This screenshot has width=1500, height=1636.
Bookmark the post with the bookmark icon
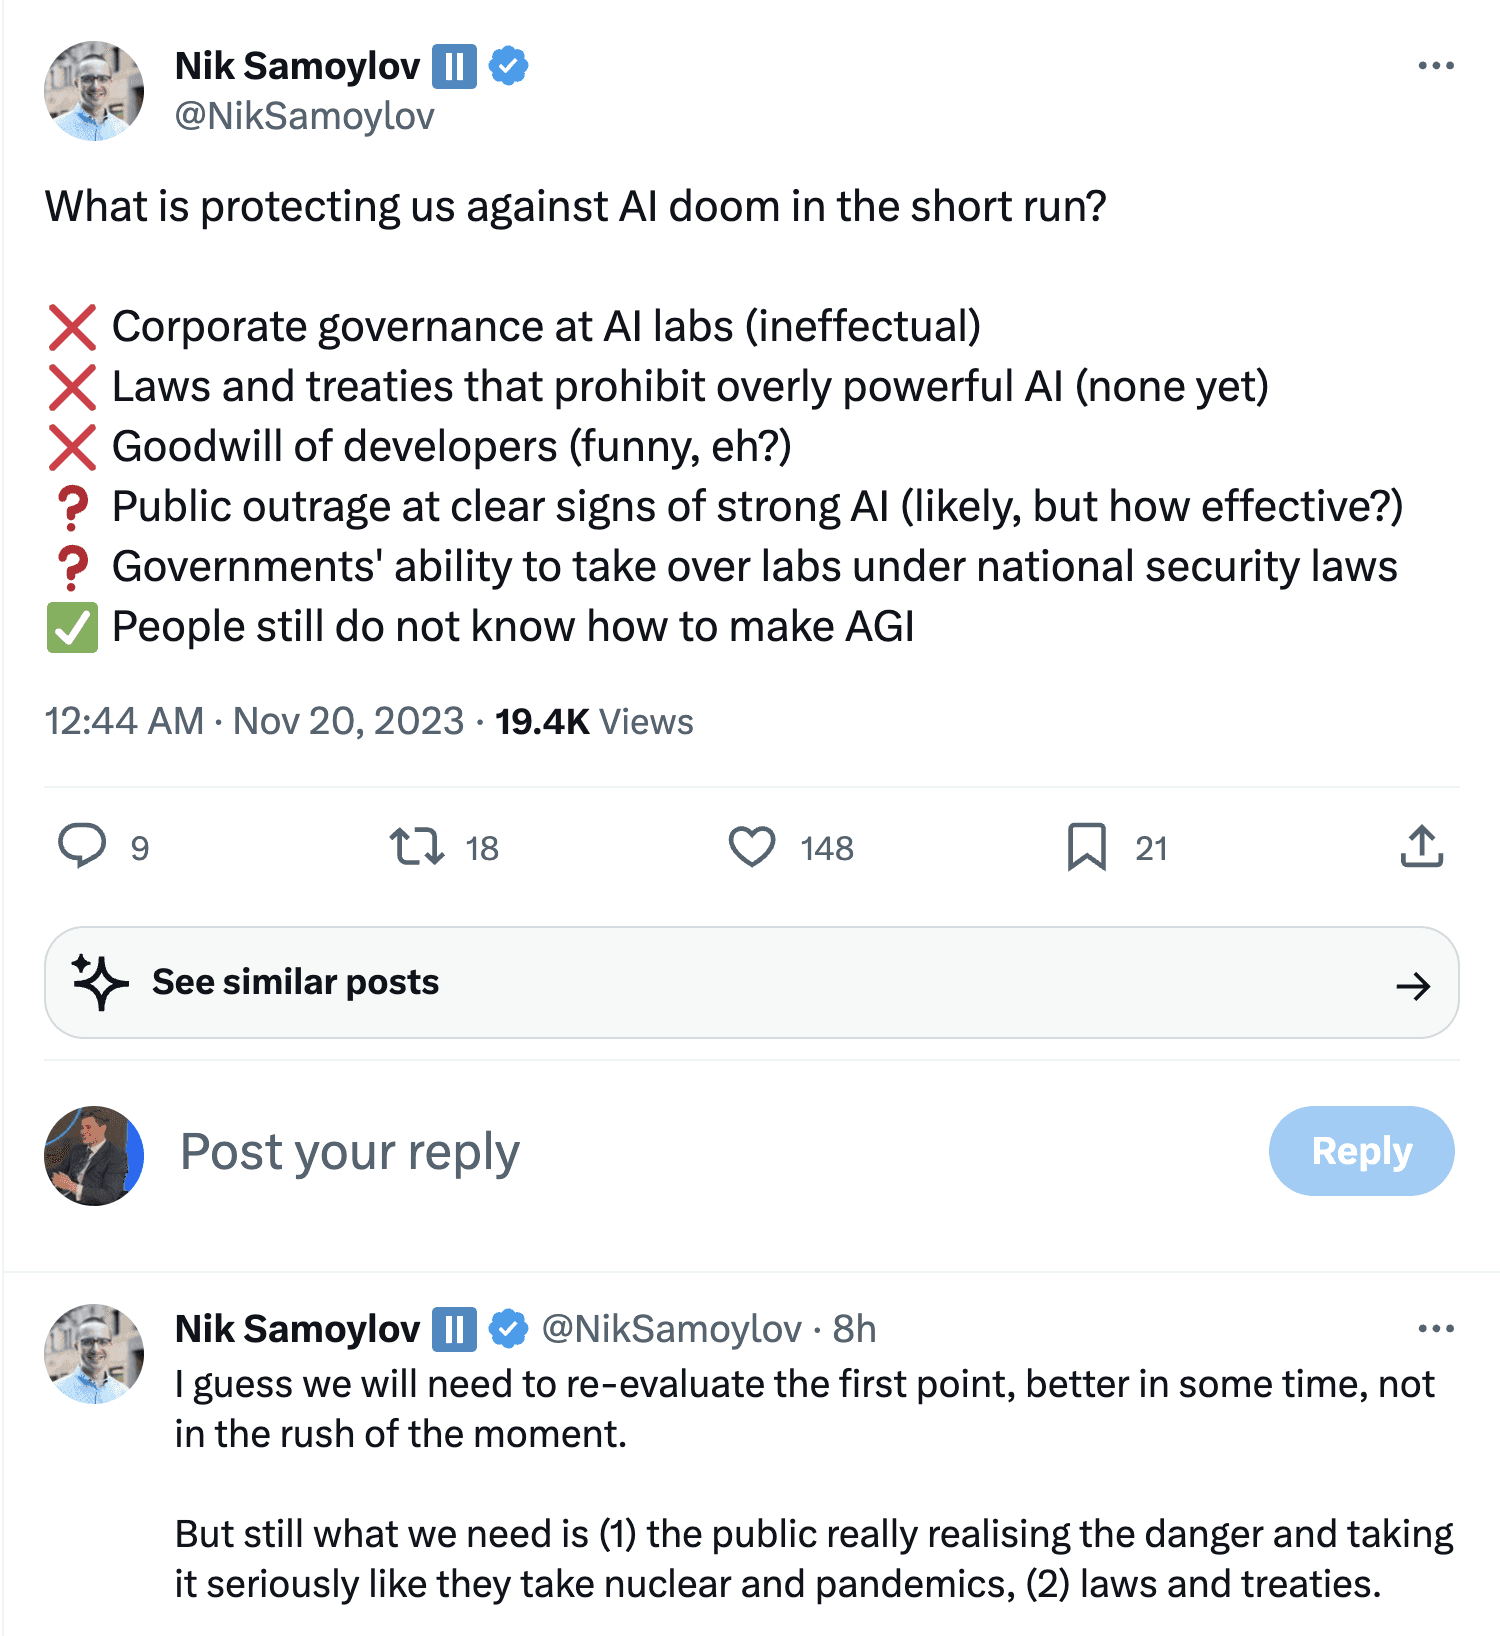click(1087, 847)
